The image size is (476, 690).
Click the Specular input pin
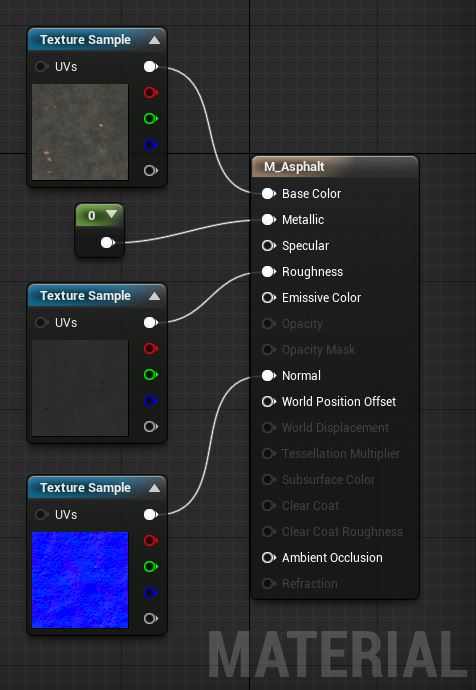tap(269, 246)
